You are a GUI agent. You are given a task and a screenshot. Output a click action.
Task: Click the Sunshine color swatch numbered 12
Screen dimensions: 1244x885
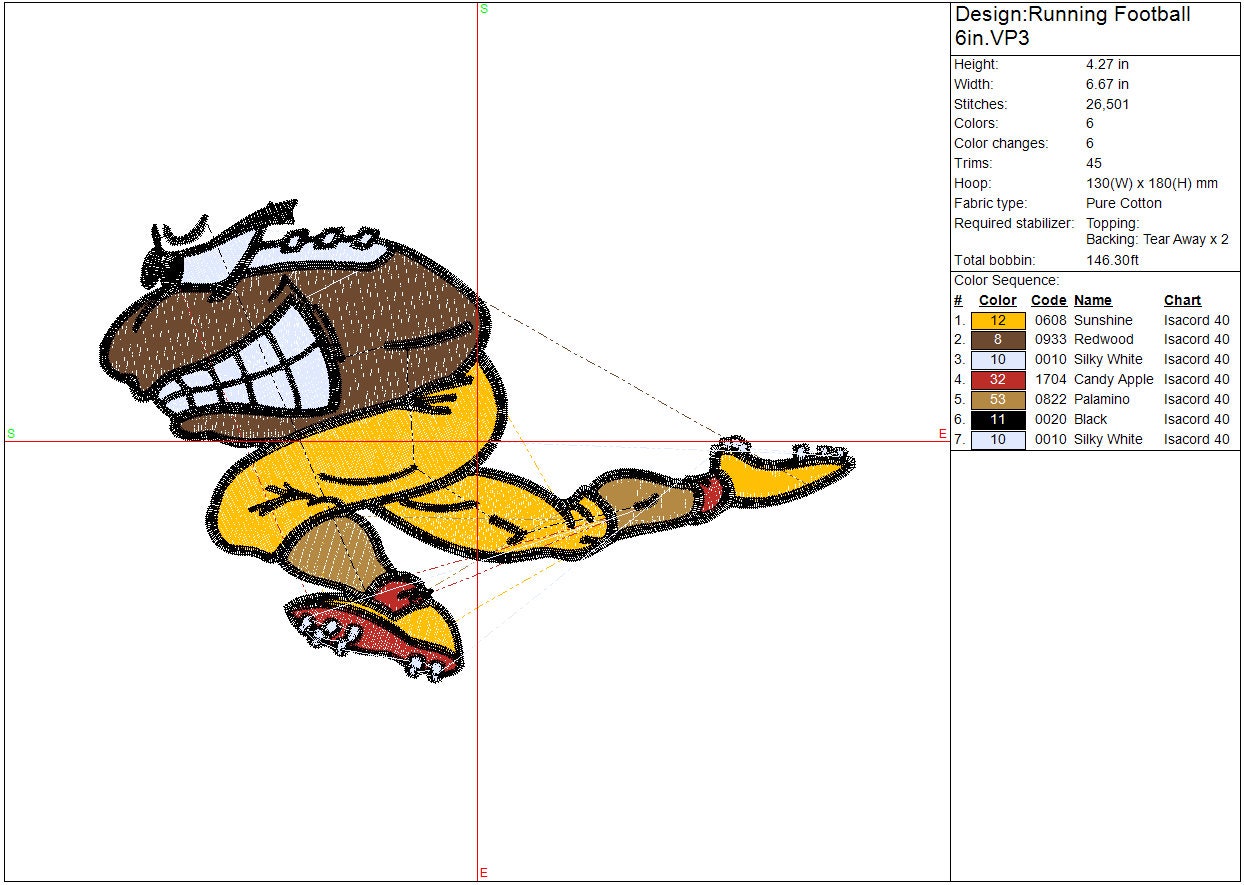(998, 321)
